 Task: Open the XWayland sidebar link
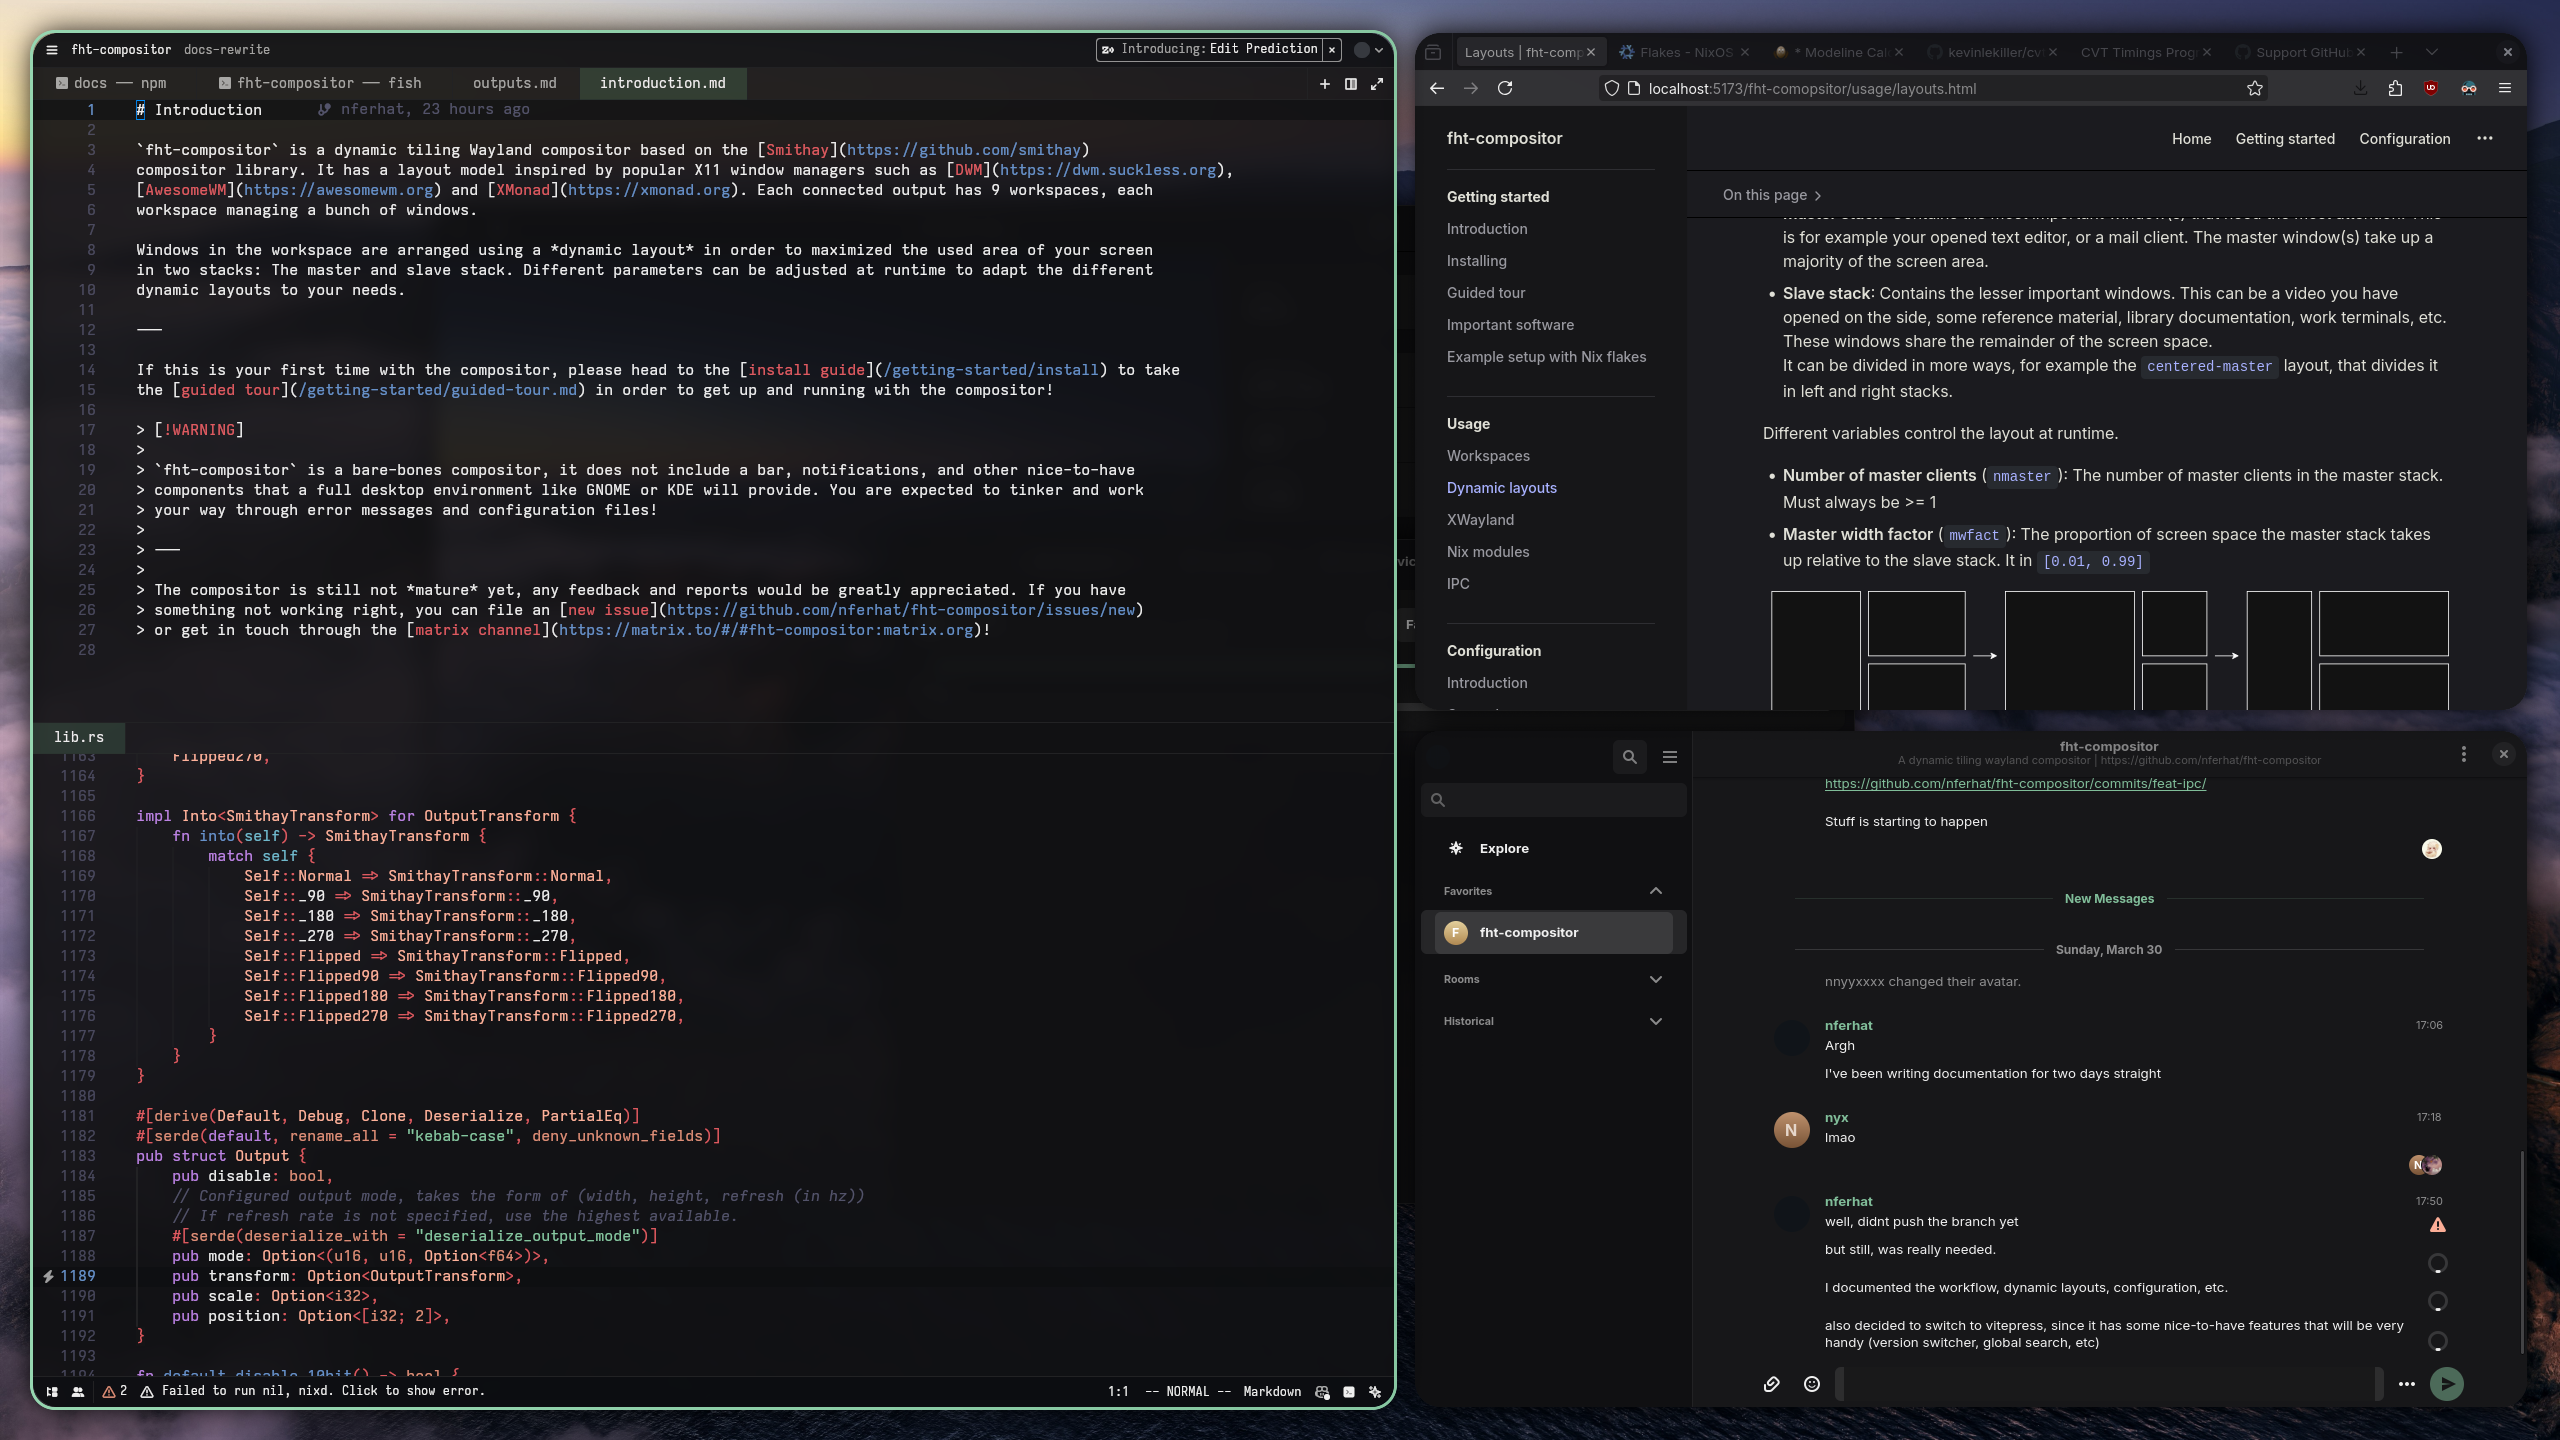click(x=1480, y=520)
